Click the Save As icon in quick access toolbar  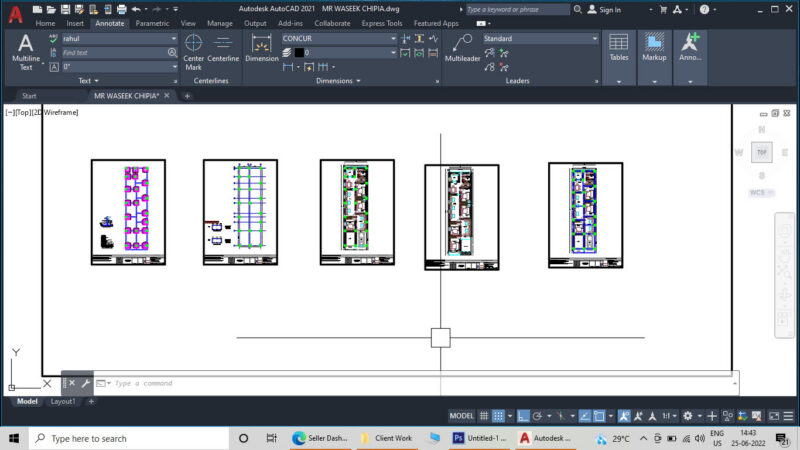pos(79,9)
